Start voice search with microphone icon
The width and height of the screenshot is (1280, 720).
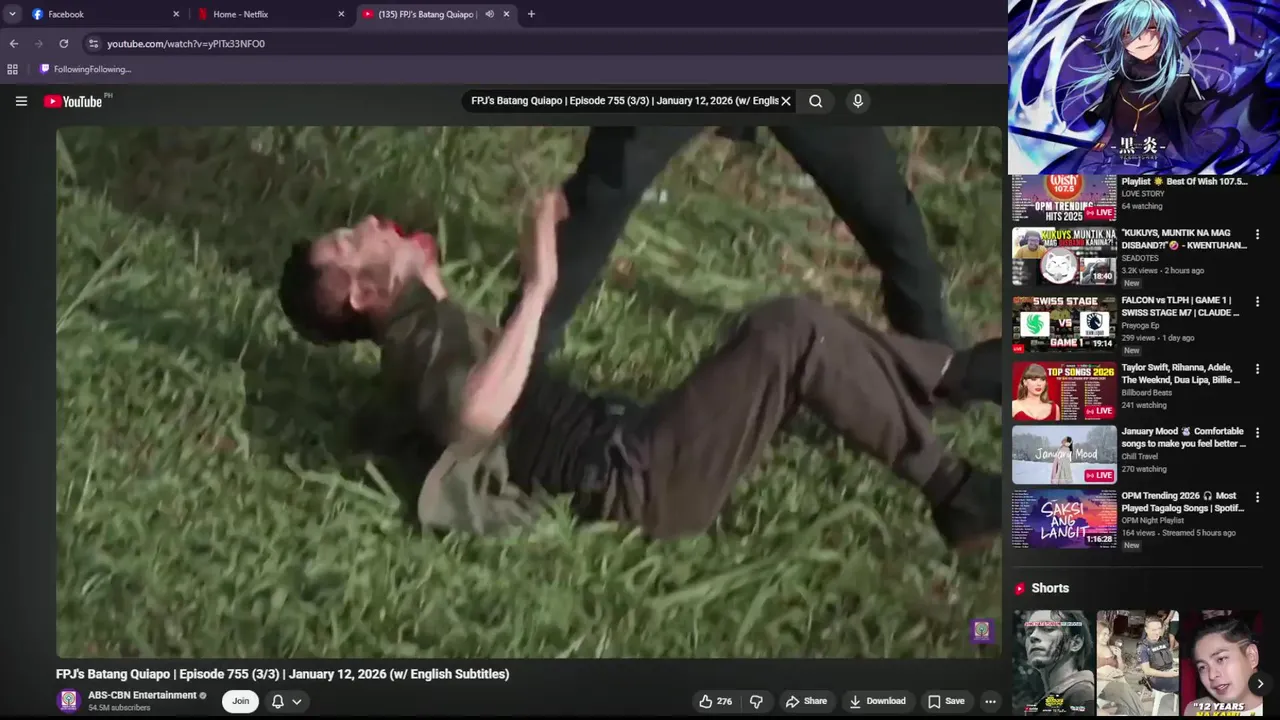pyautogui.click(x=858, y=101)
